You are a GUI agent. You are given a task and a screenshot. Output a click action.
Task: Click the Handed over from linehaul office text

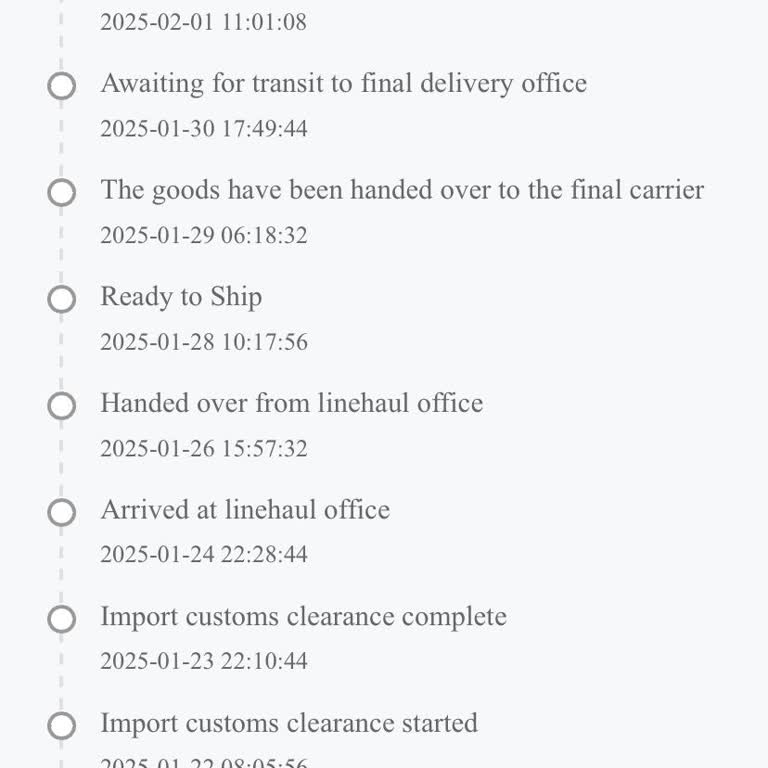point(291,403)
